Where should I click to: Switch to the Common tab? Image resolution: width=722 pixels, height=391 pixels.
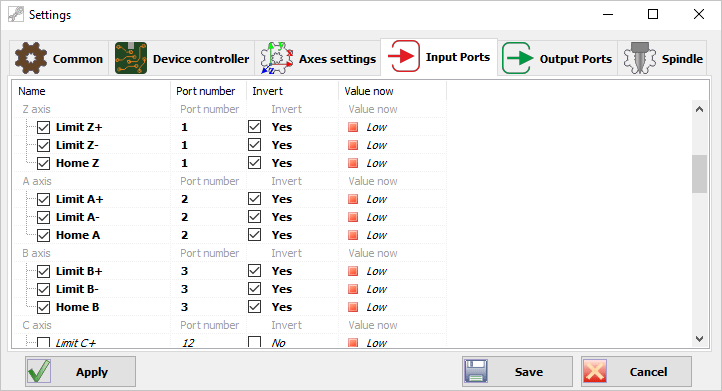pyautogui.click(x=59, y=58)
